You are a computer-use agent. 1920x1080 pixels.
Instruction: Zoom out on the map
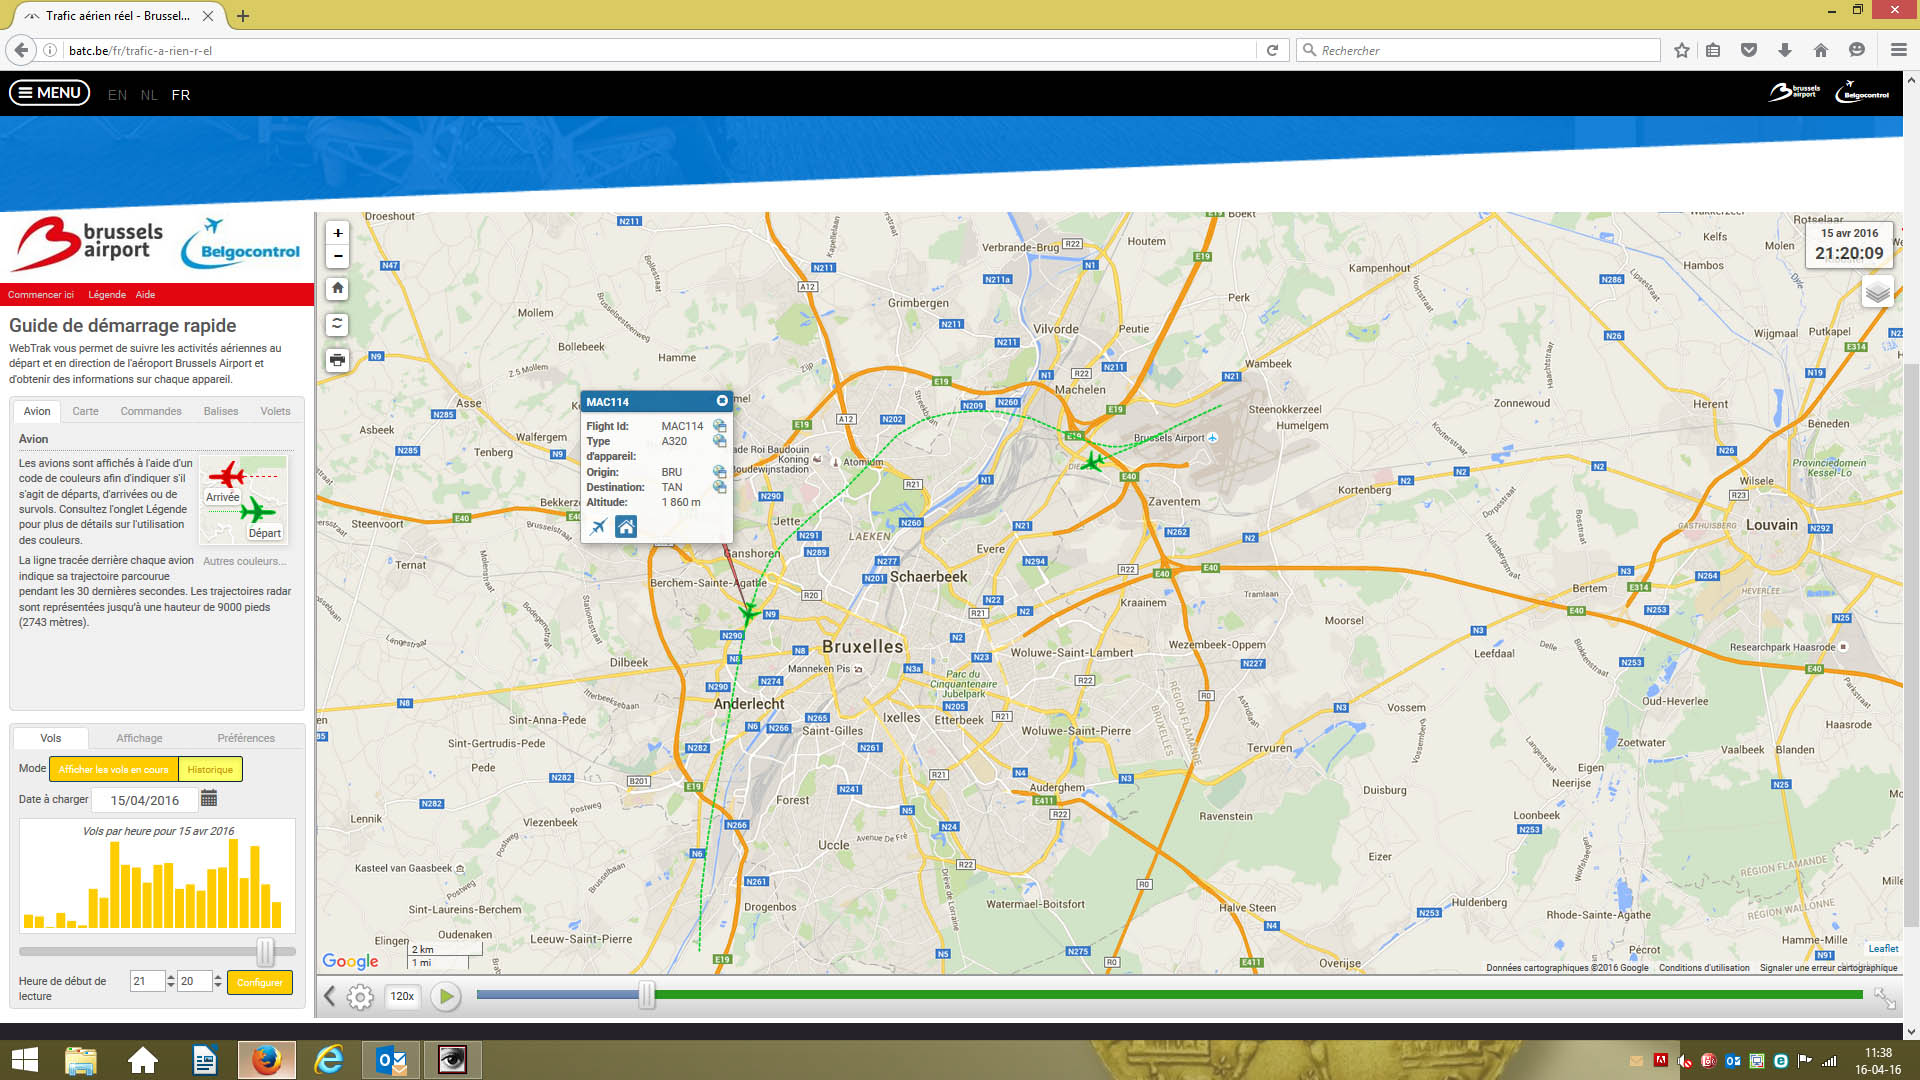pos(338,256)
